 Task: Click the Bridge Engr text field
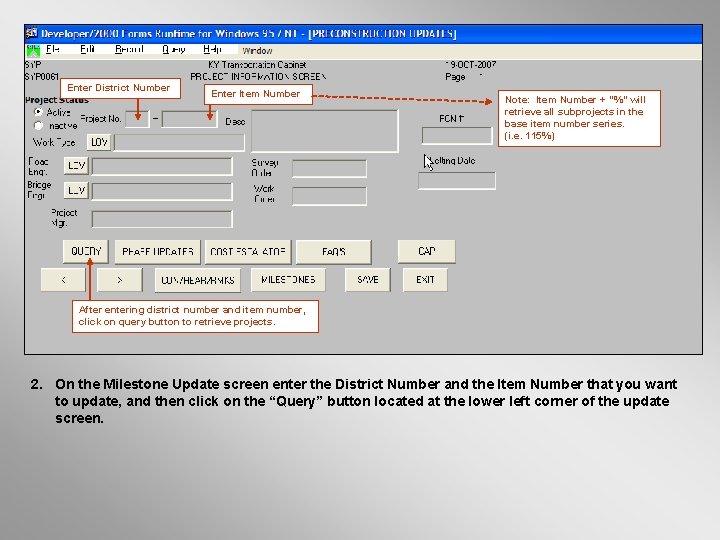[162, 191]
